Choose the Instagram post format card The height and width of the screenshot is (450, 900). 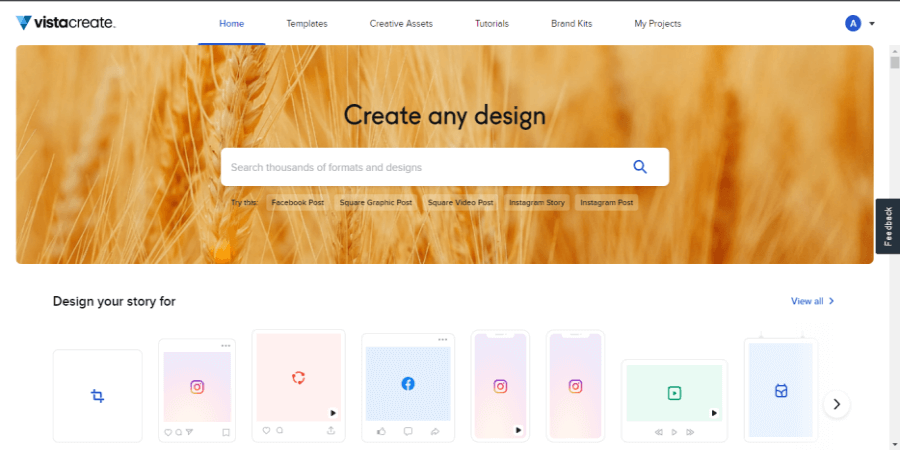[x=197, y=390]
